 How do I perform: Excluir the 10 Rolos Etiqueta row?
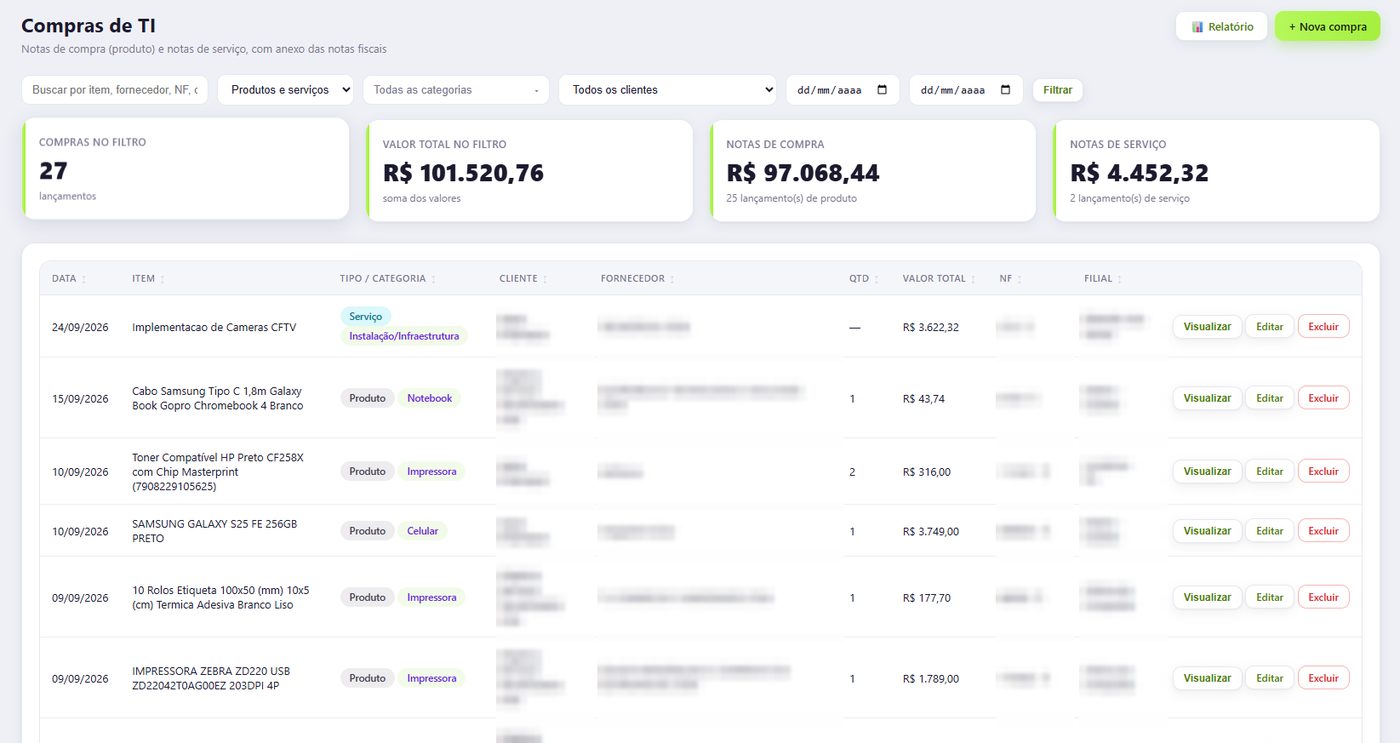click(x=1323, y=597)
